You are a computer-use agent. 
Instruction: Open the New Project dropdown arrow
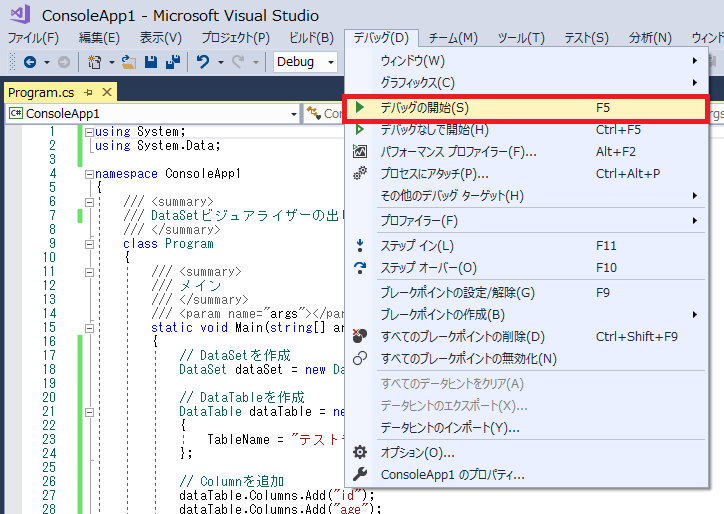pyautogui.click(x=112, y=62)
